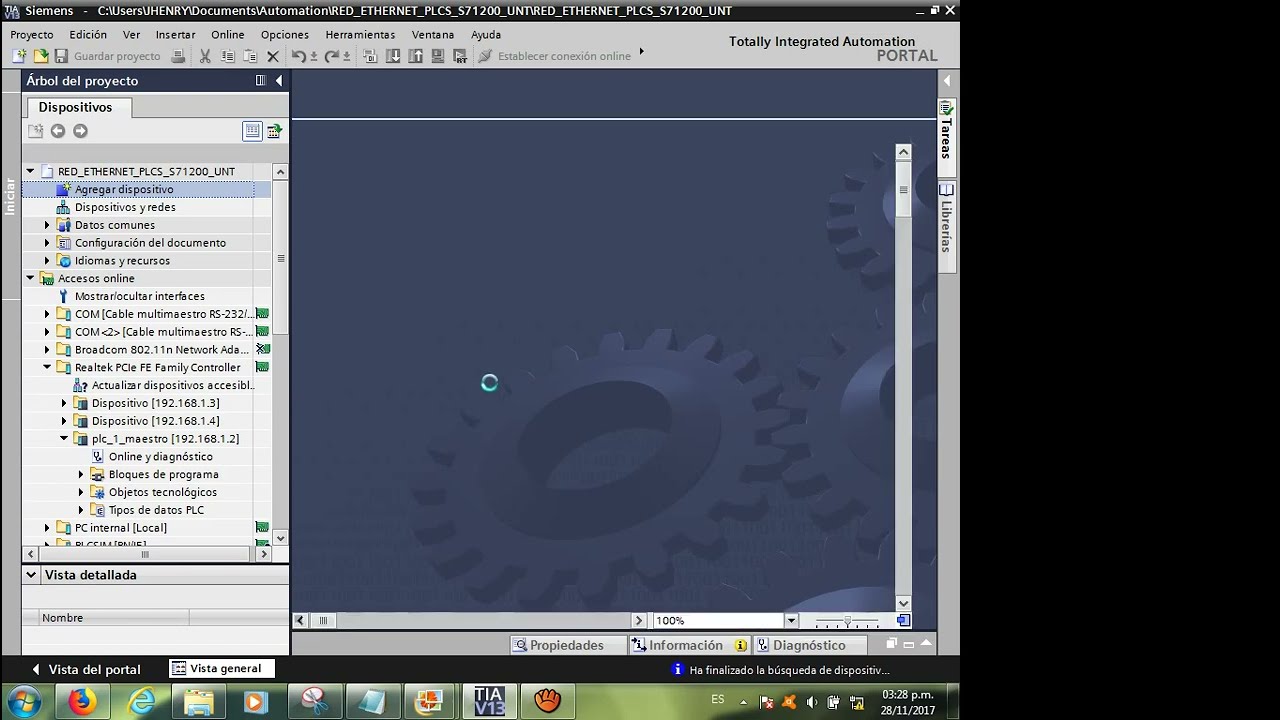Click the project tree forward arrow
The height and width of the screenshot is (720, 1280).
click(80, 131)
